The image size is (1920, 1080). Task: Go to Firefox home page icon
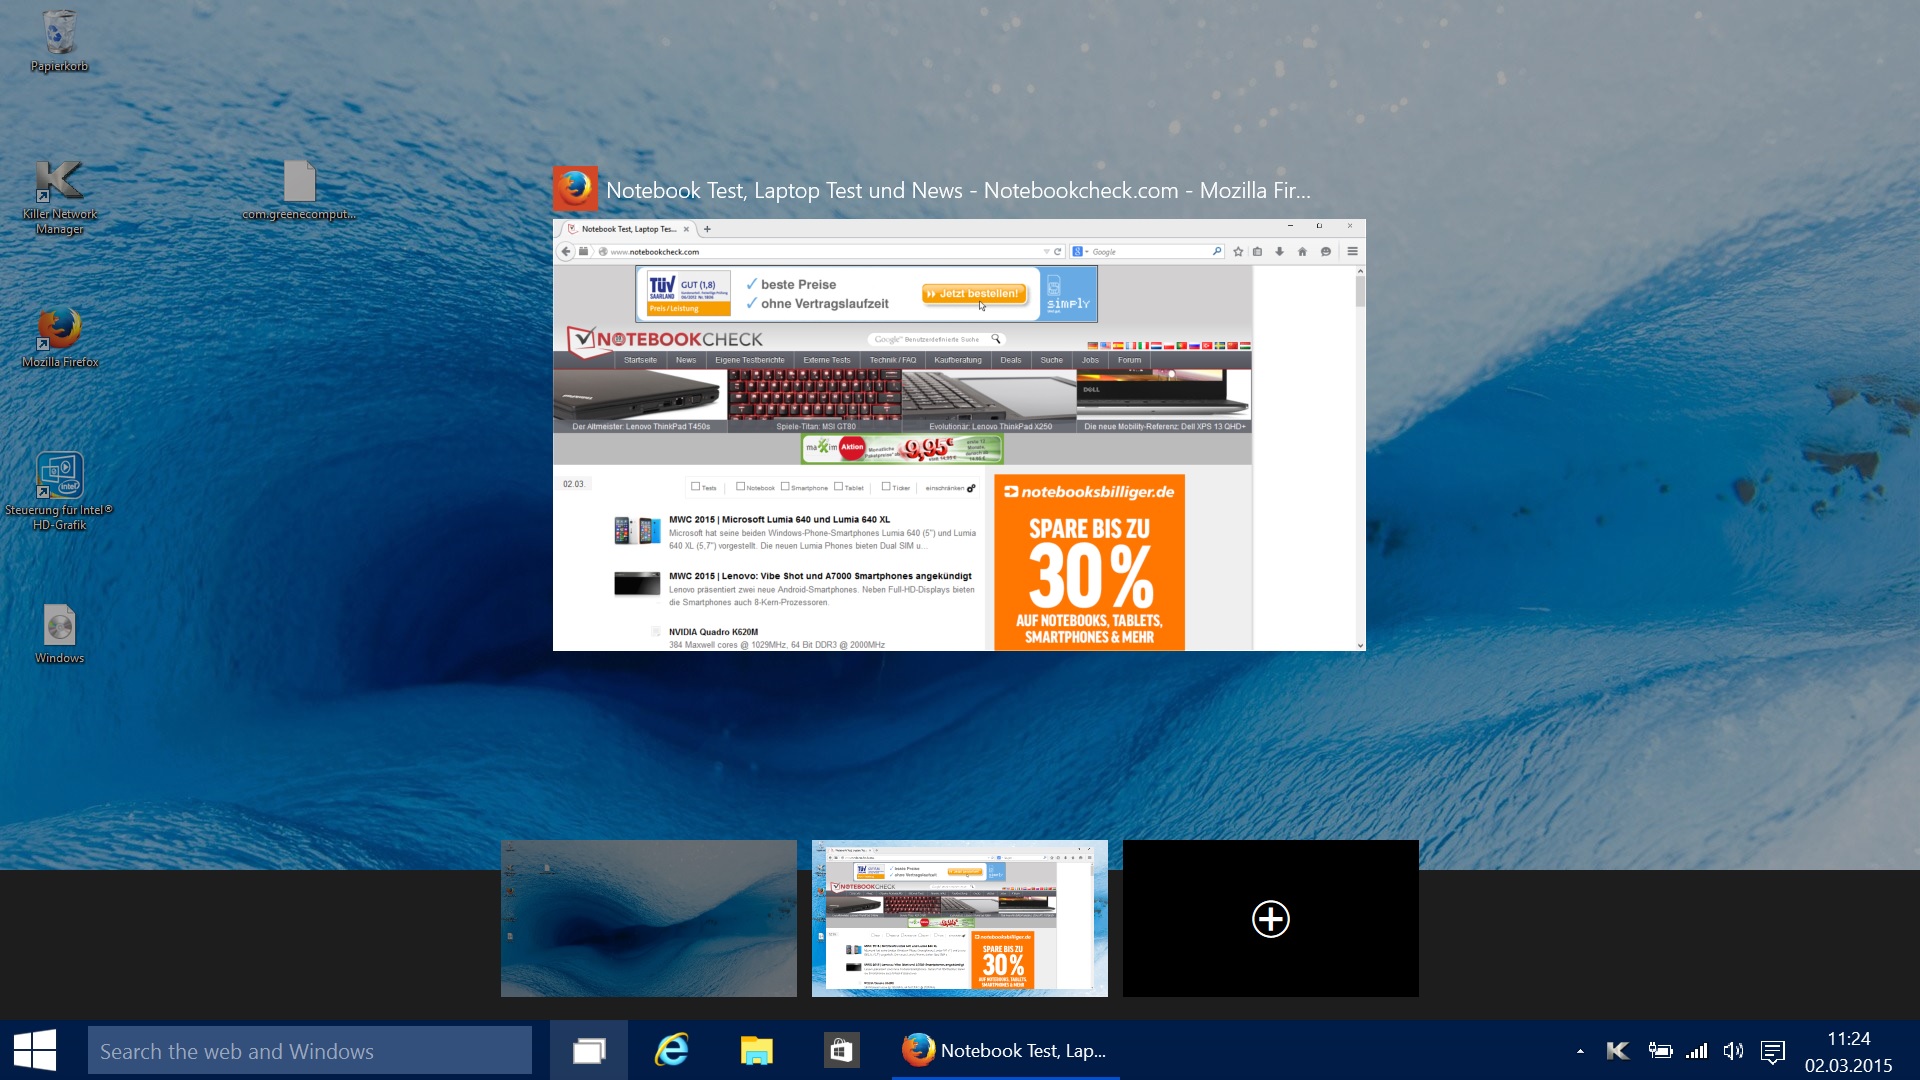point(1303,251)
